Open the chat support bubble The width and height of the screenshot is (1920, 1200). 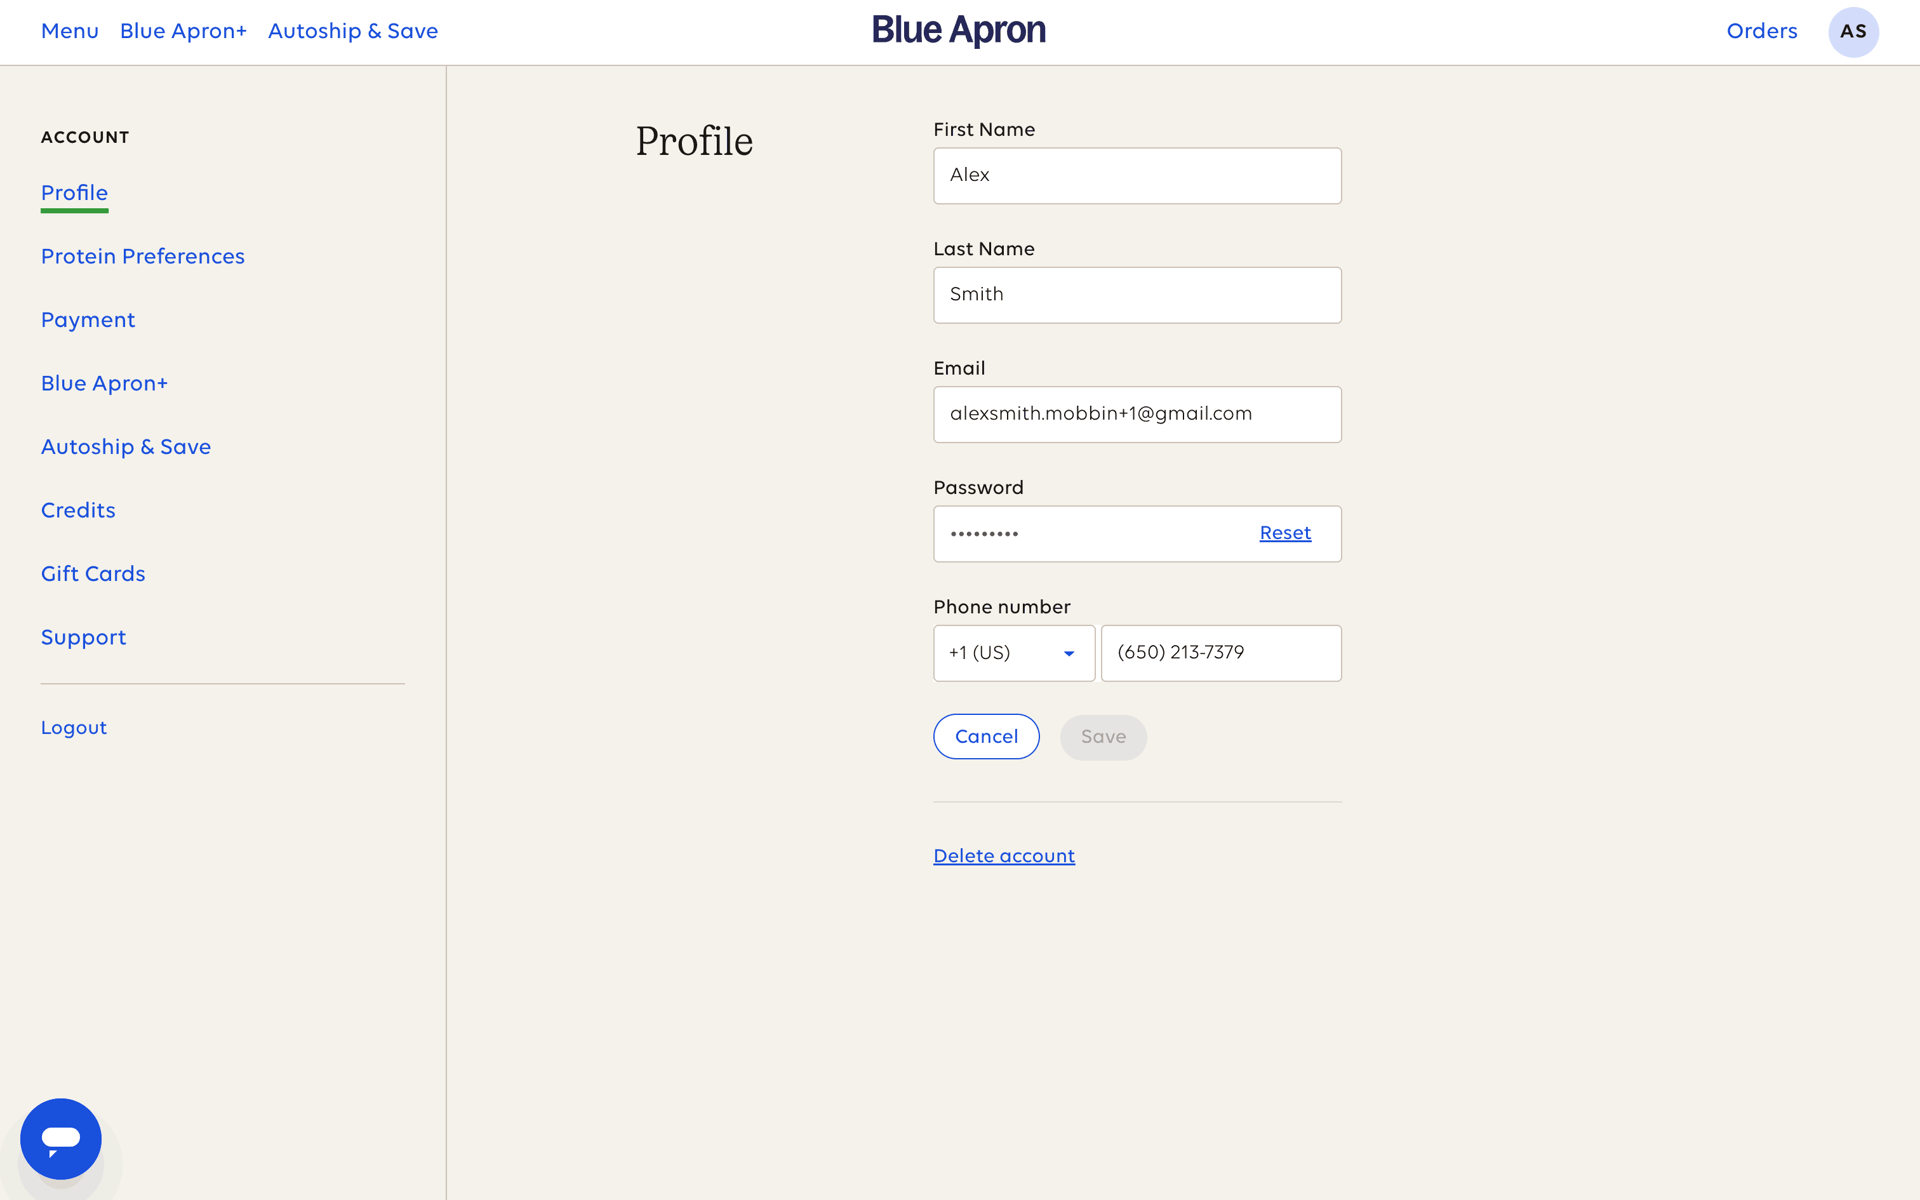[x=61, y=1138]
